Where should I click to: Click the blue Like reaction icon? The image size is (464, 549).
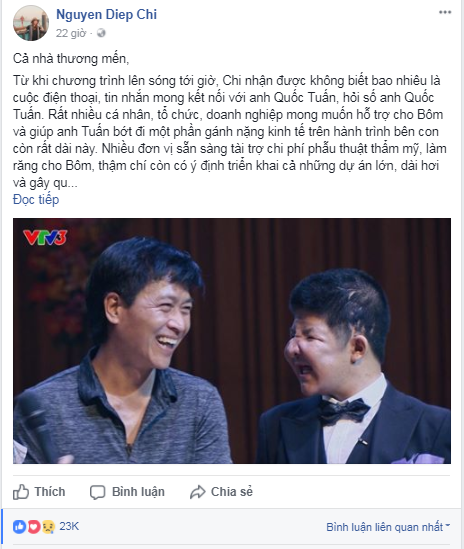tap(20, 526)
